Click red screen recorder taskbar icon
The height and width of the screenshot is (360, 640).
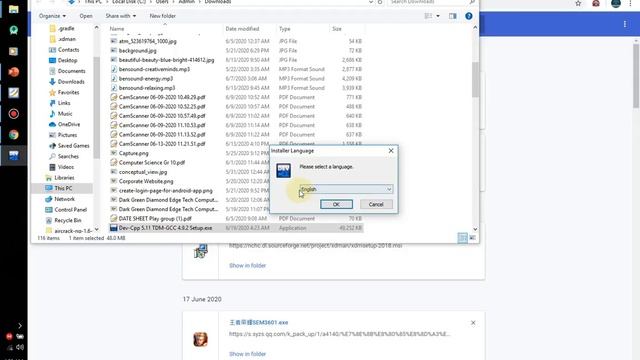pyautogui.click(x=13, y=114)
